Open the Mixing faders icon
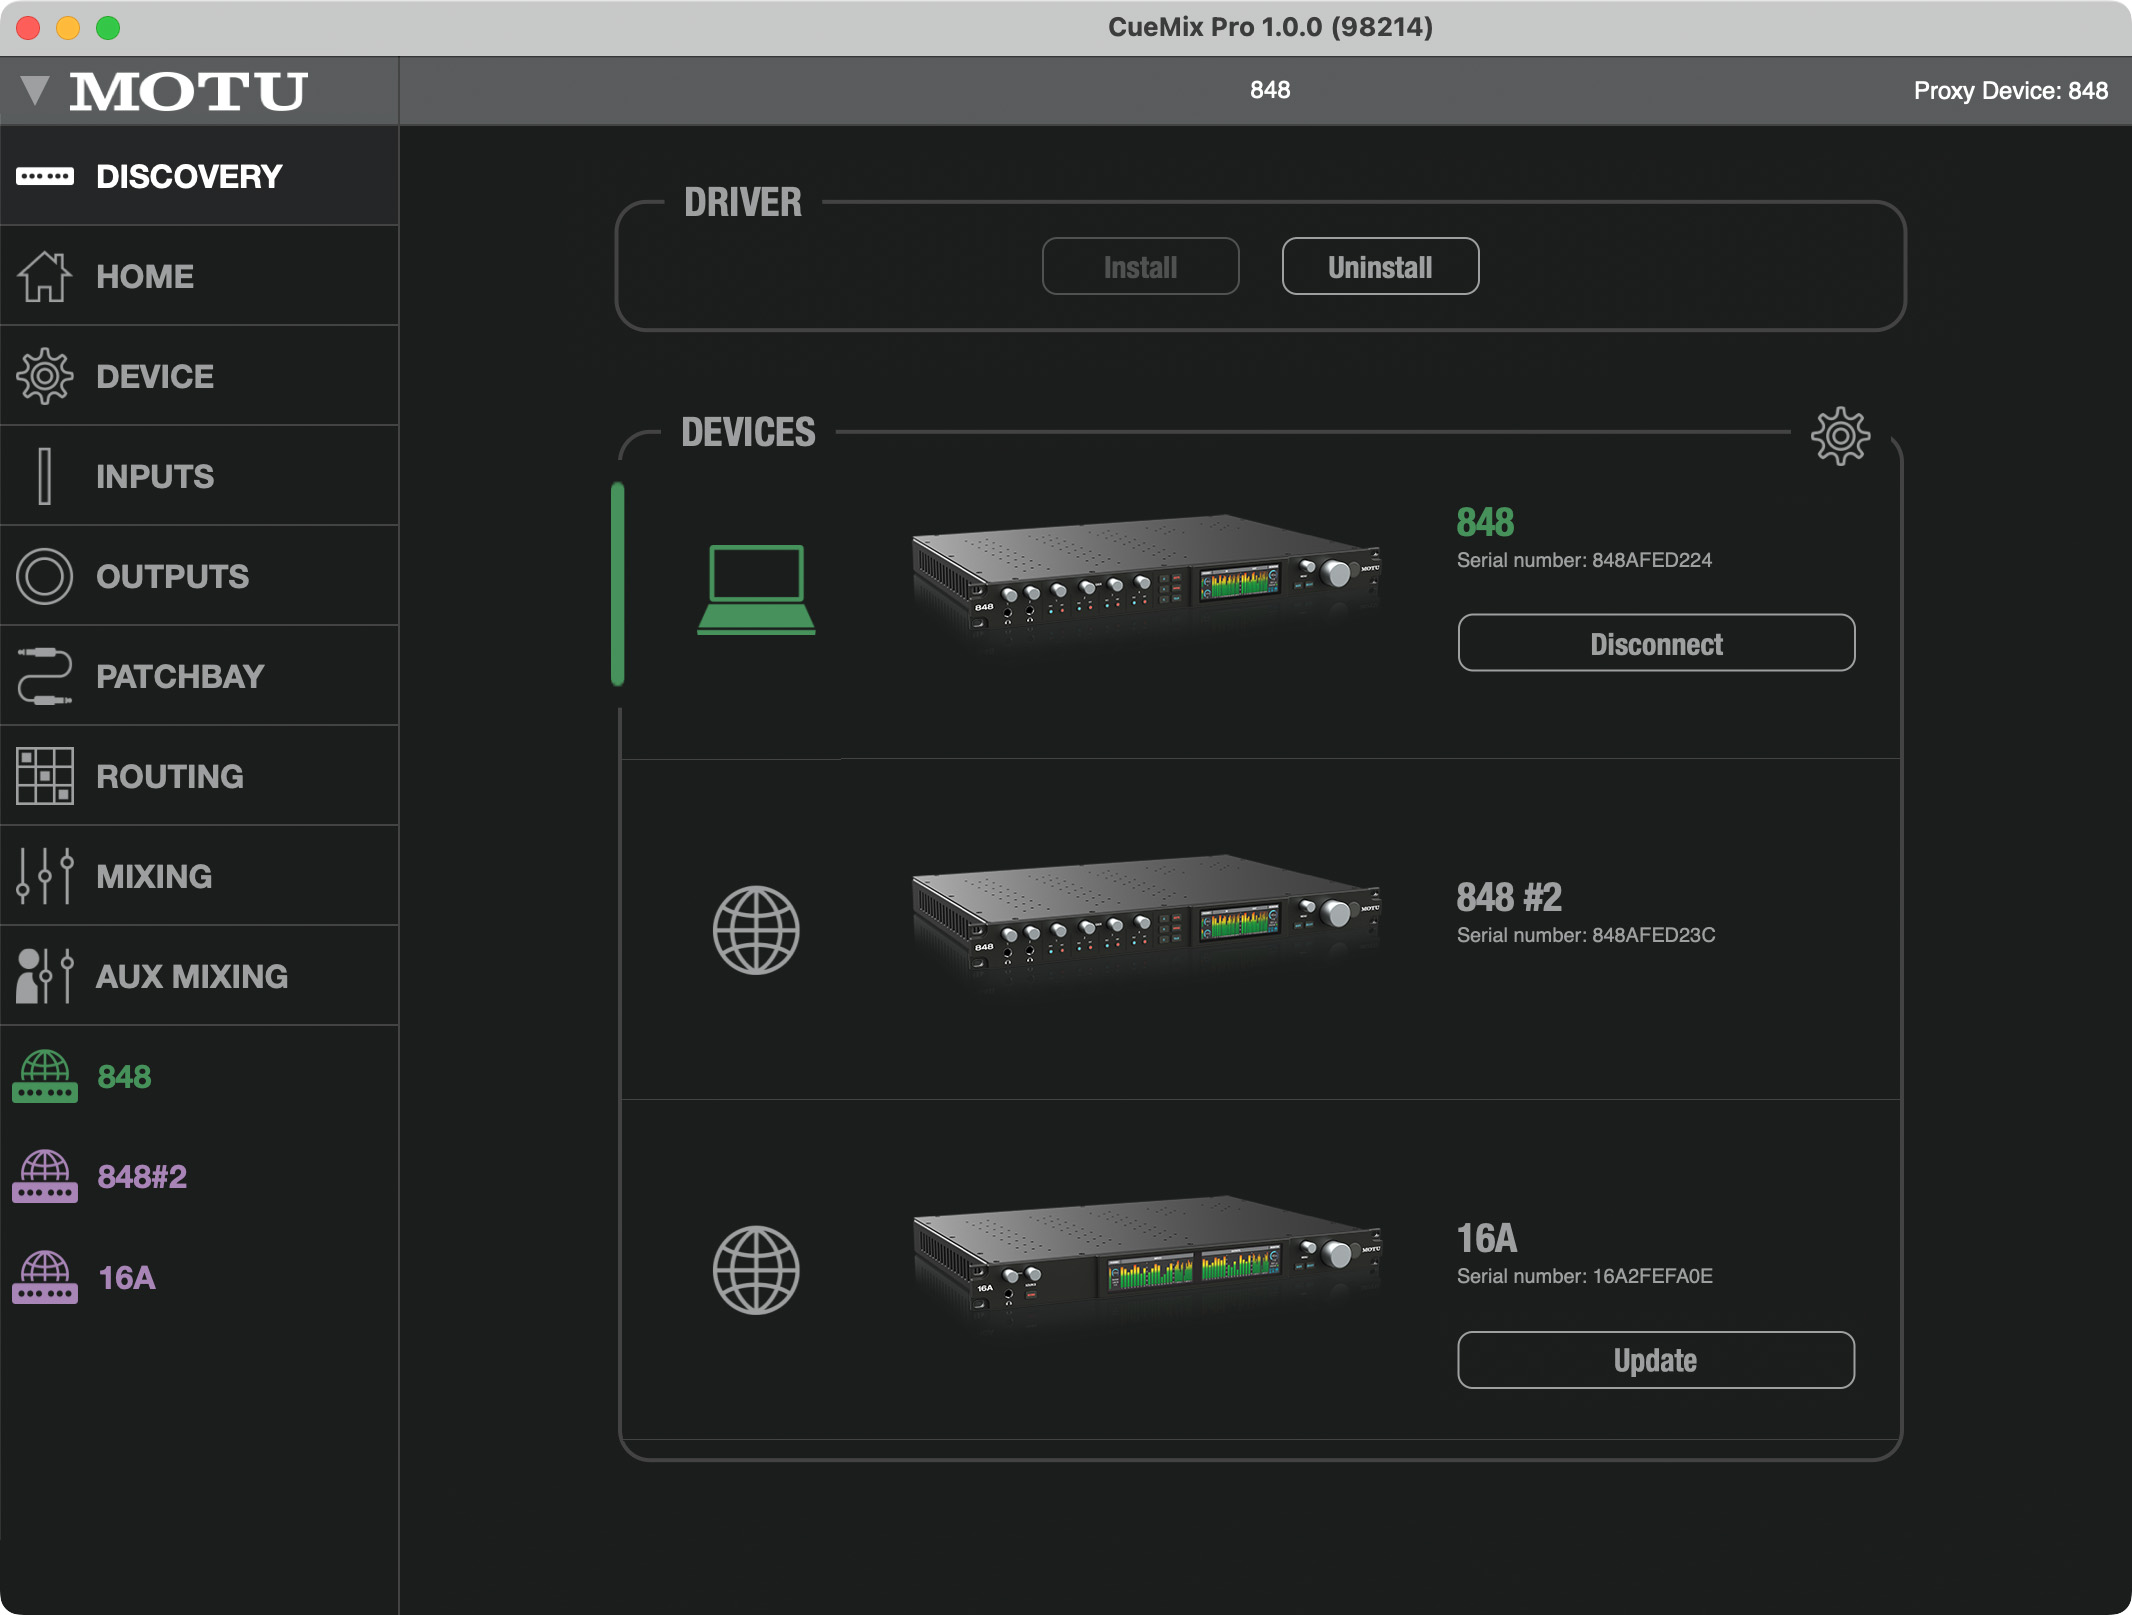The height and width of the screenshot is (1615, 2132). pos(44,876)
